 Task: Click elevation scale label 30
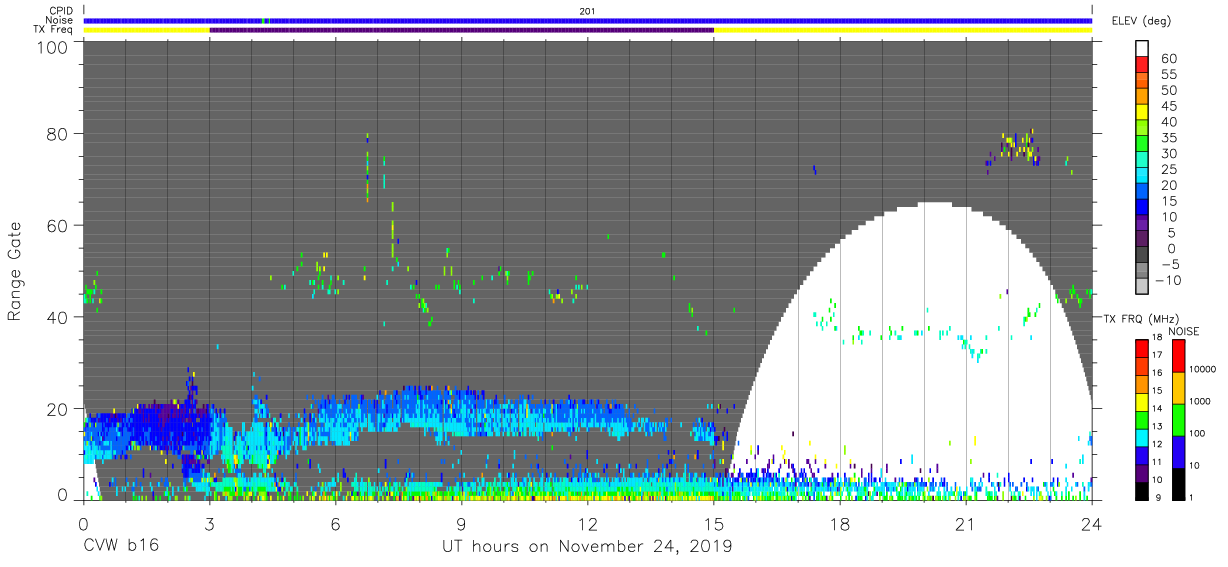(1169, 153)
